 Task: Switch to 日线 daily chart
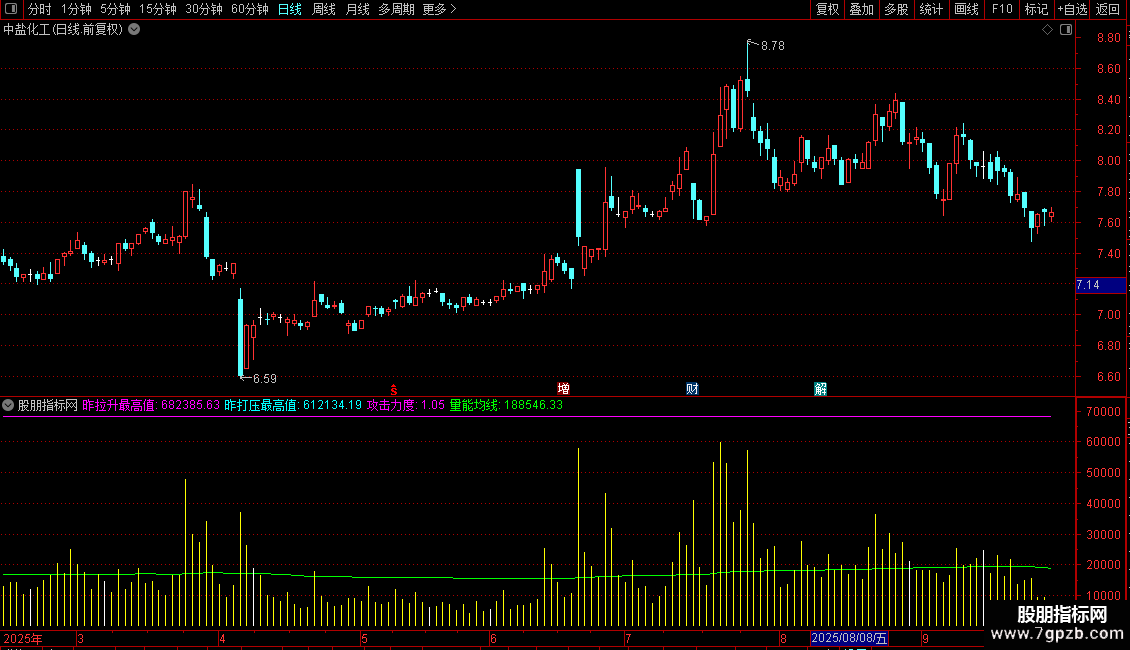tap(290, 9)
